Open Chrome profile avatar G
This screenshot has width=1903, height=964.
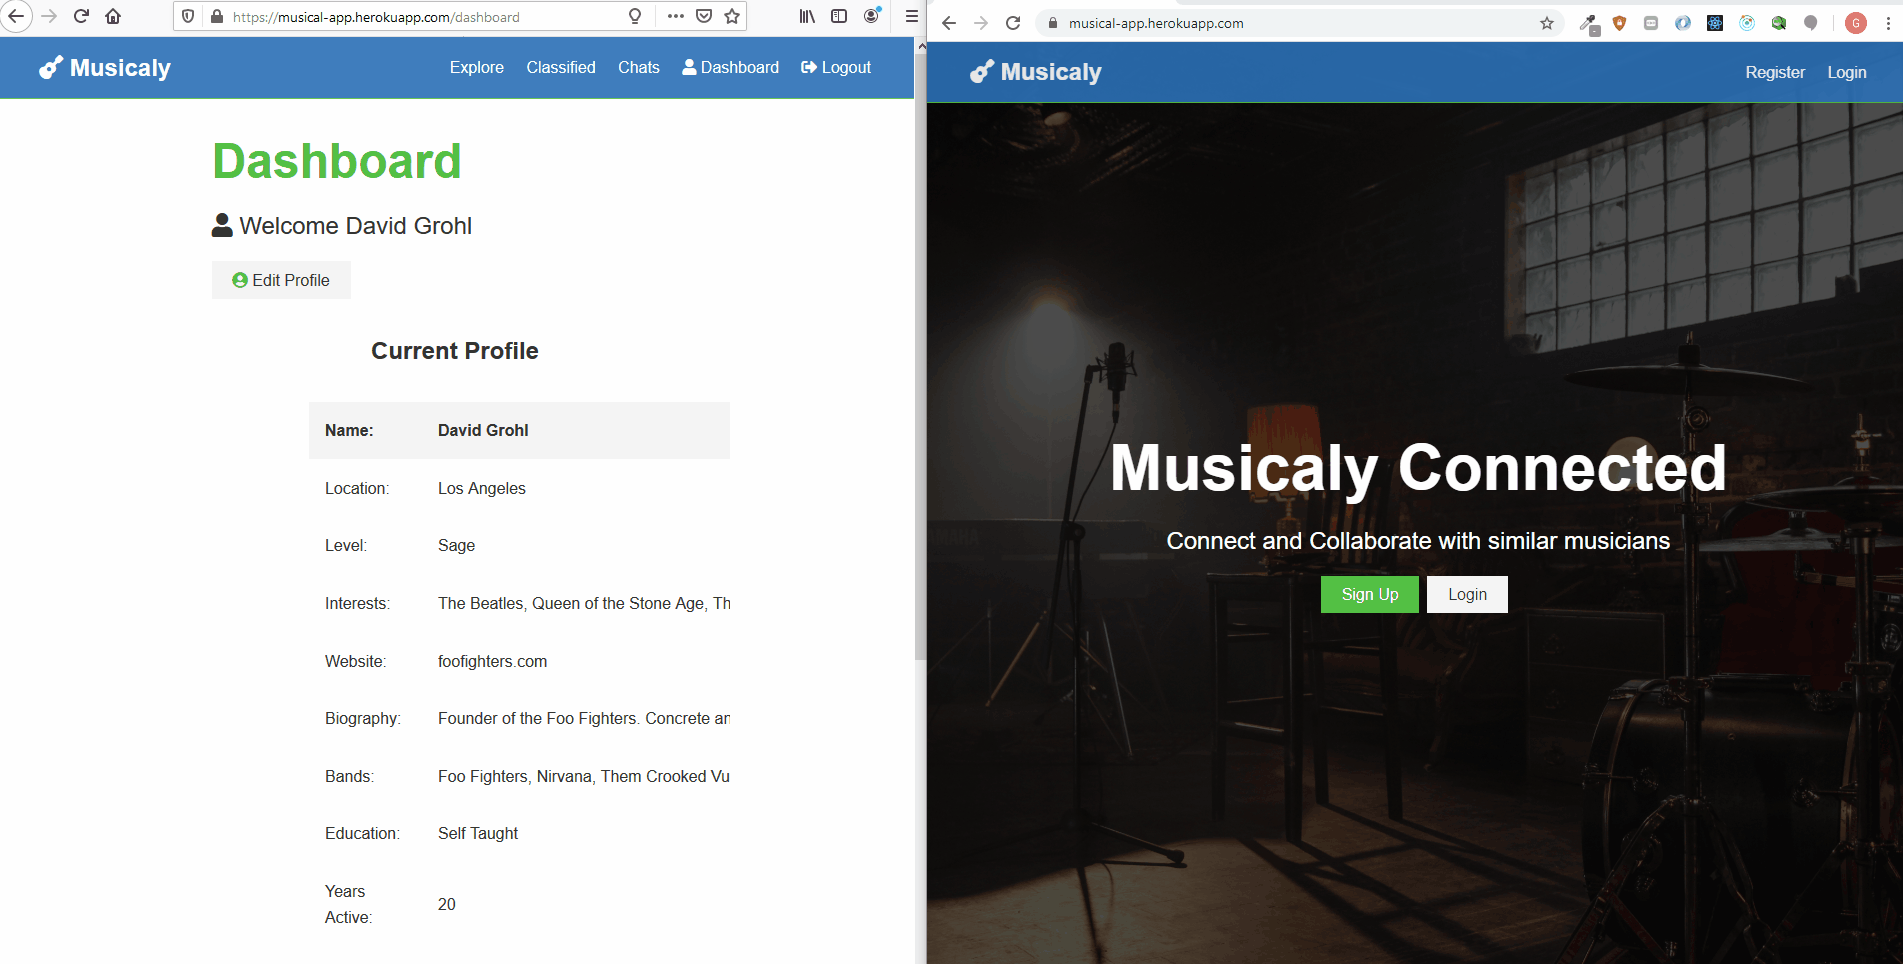click(1856, 23)
